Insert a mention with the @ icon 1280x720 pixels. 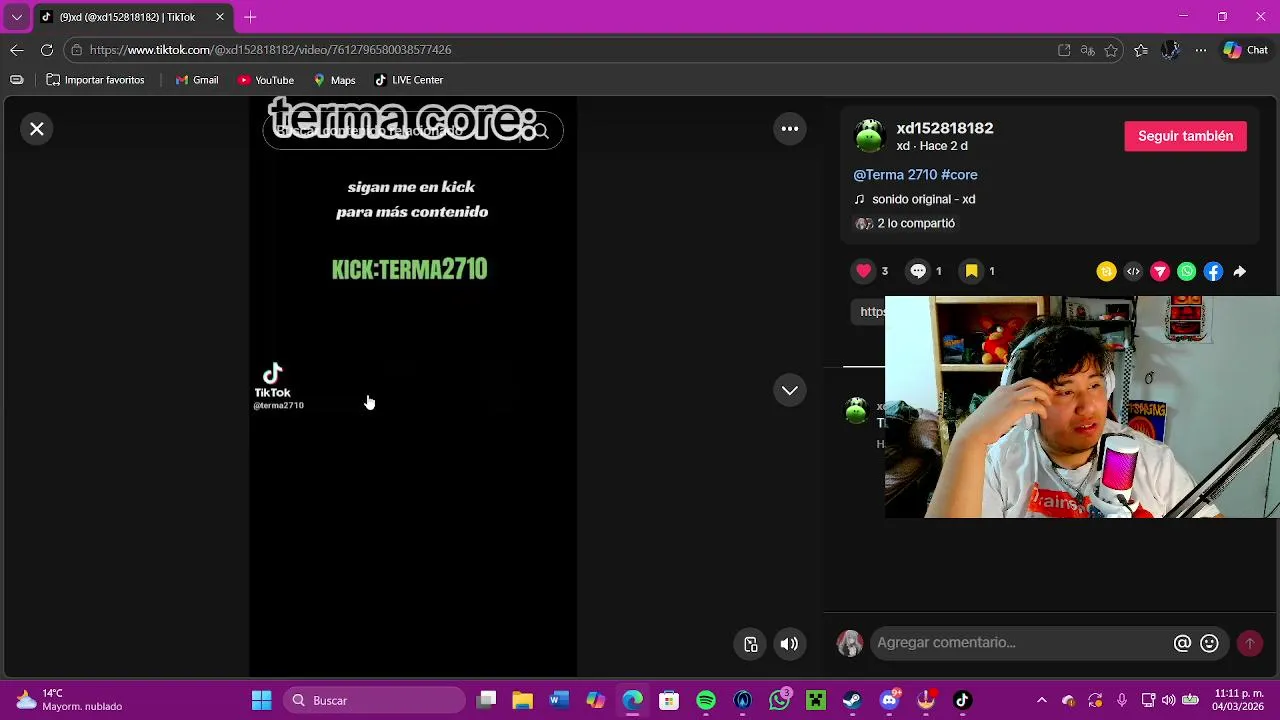pos(1182,644)
